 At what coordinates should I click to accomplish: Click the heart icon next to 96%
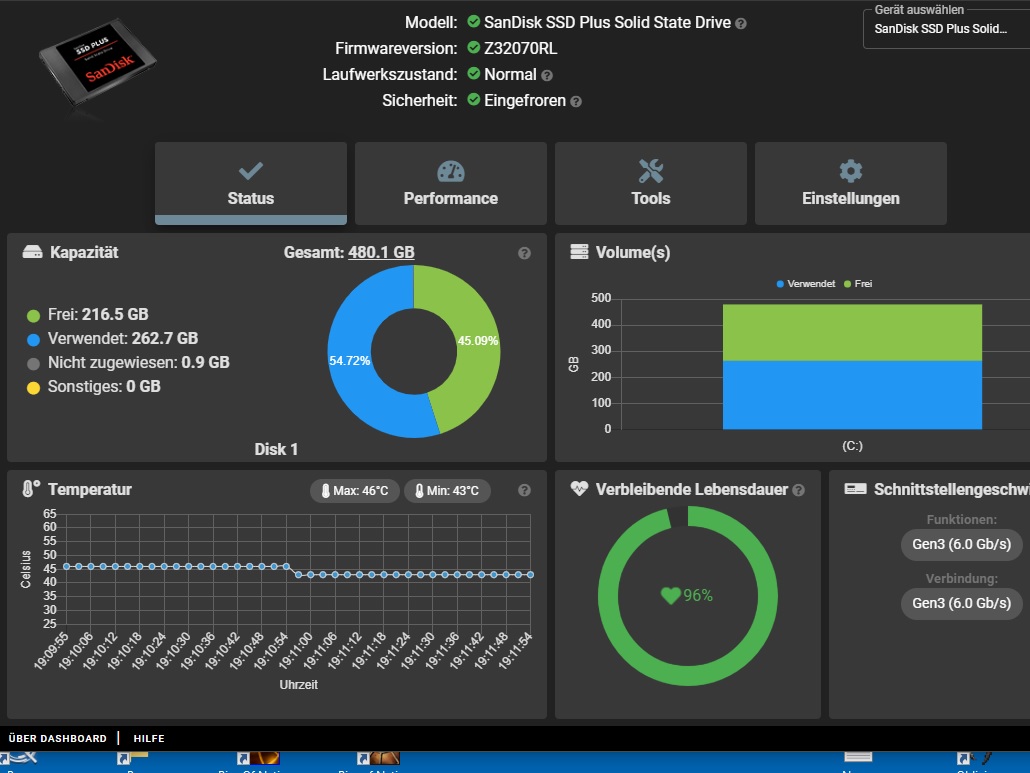click(670, 596)
